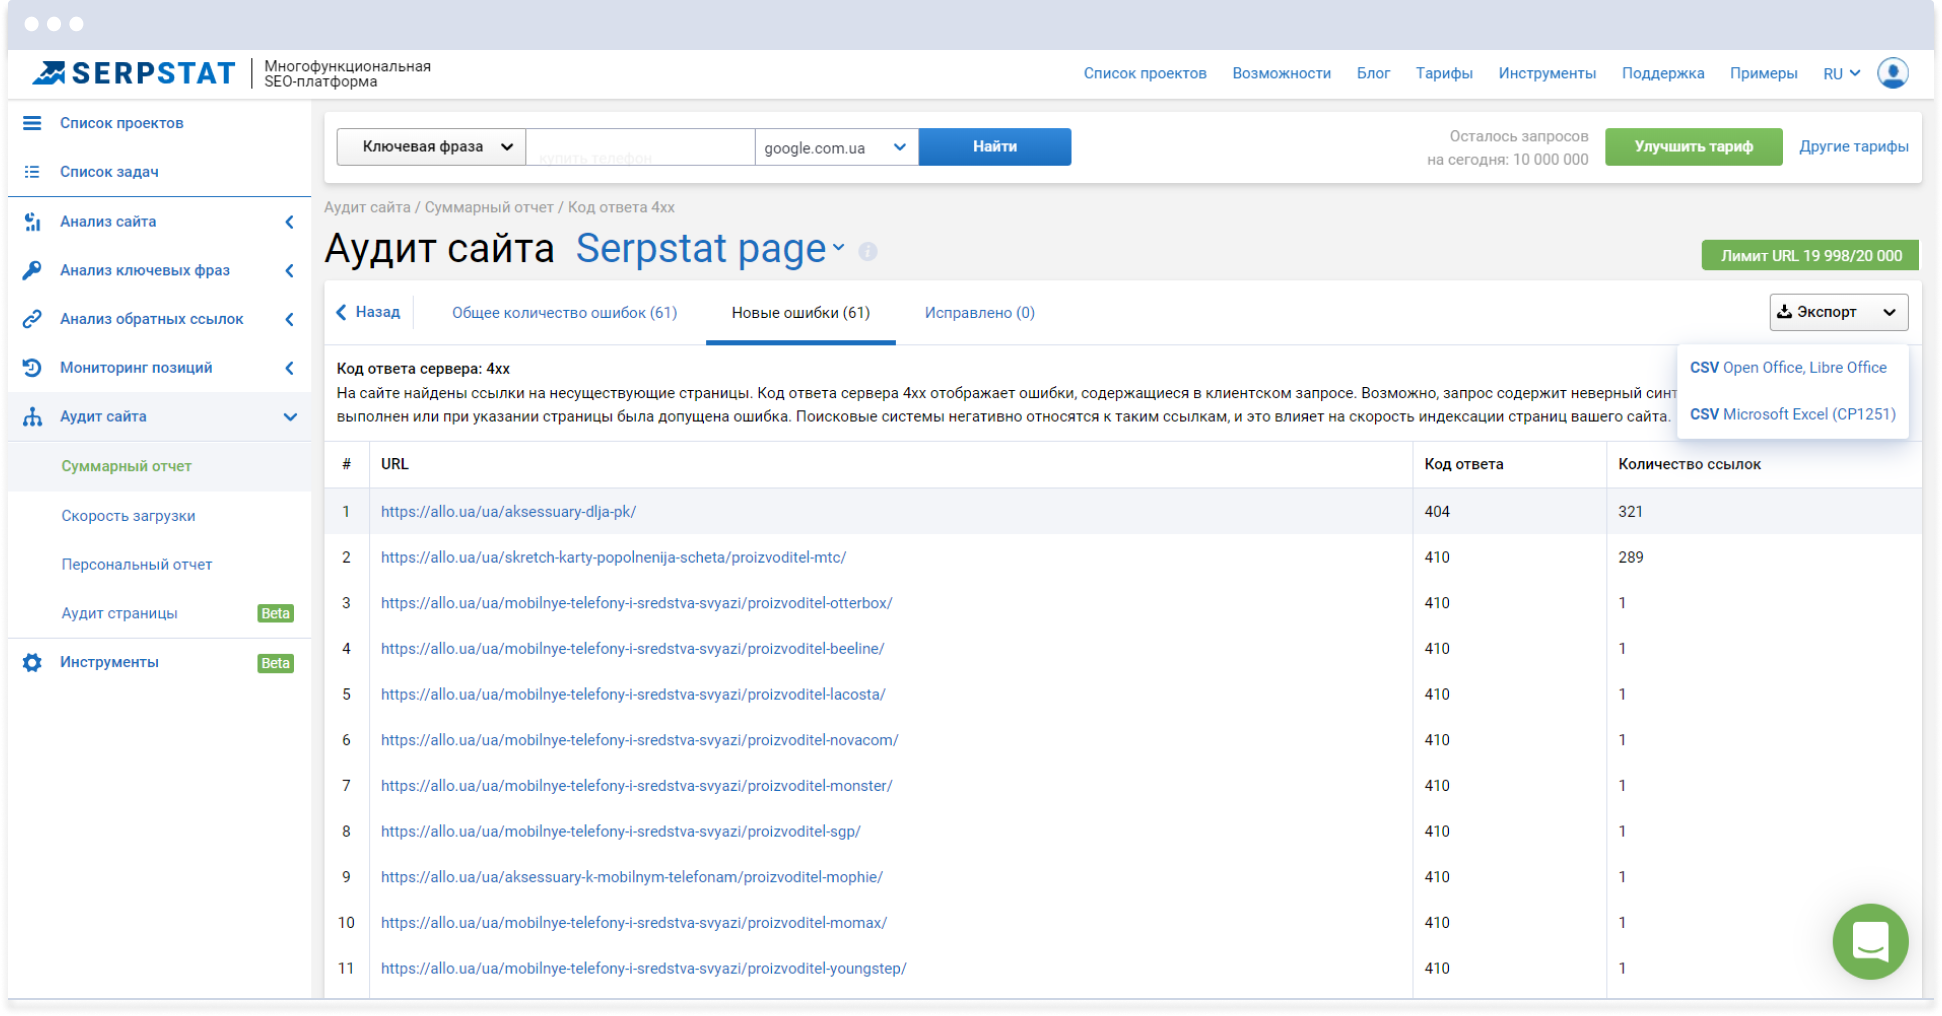The width and height of the screenshot is (1942, 1016).
Task: Select the Новые ошибки (61) tab
Action: coord(800,313)
